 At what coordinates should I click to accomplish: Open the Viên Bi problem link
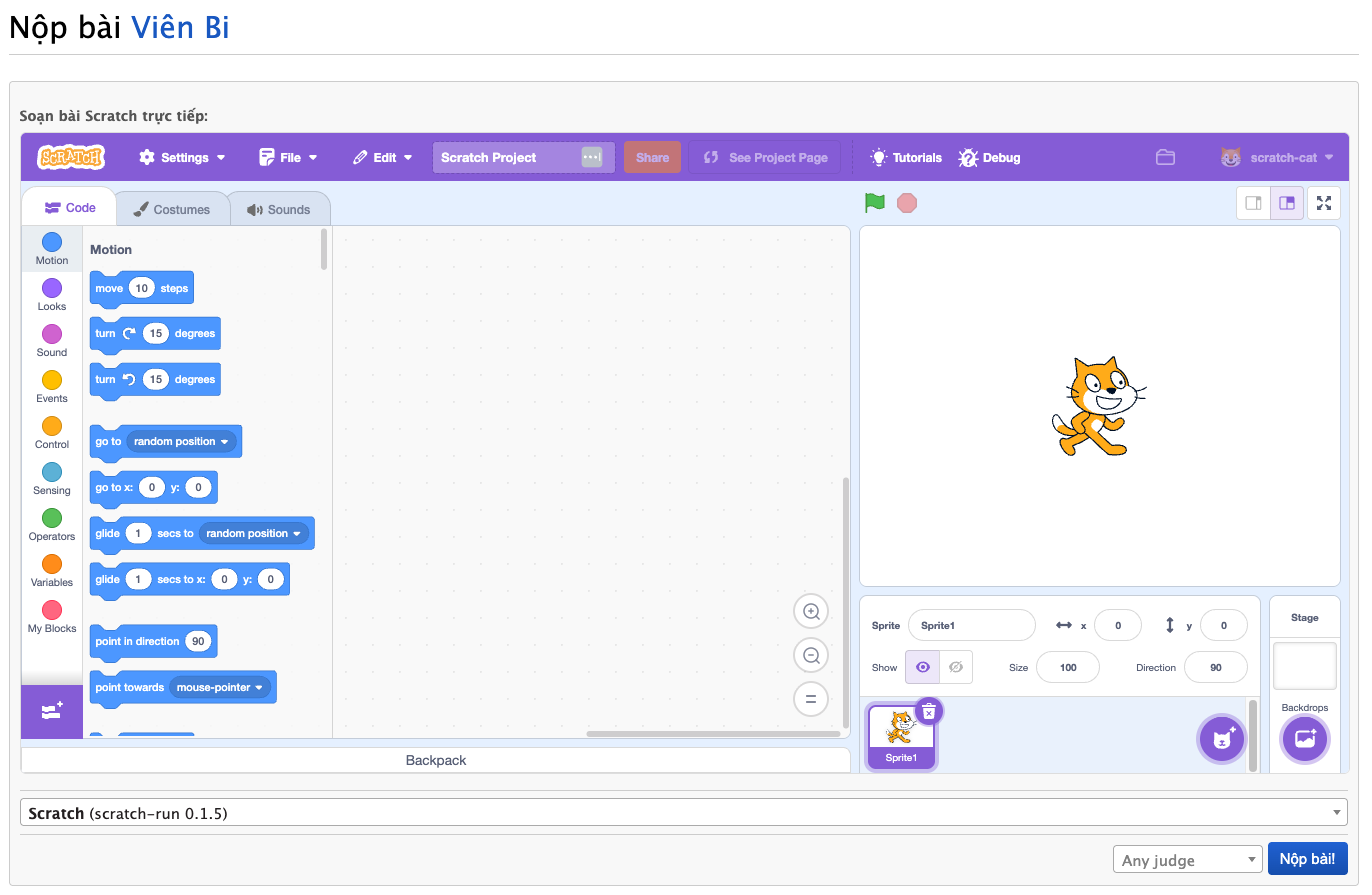[180, 27]
